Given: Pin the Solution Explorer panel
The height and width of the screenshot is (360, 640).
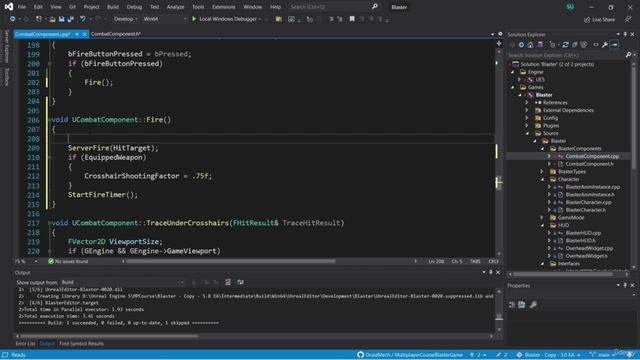Looking at the screenshot, I should (x=625, y=34).
